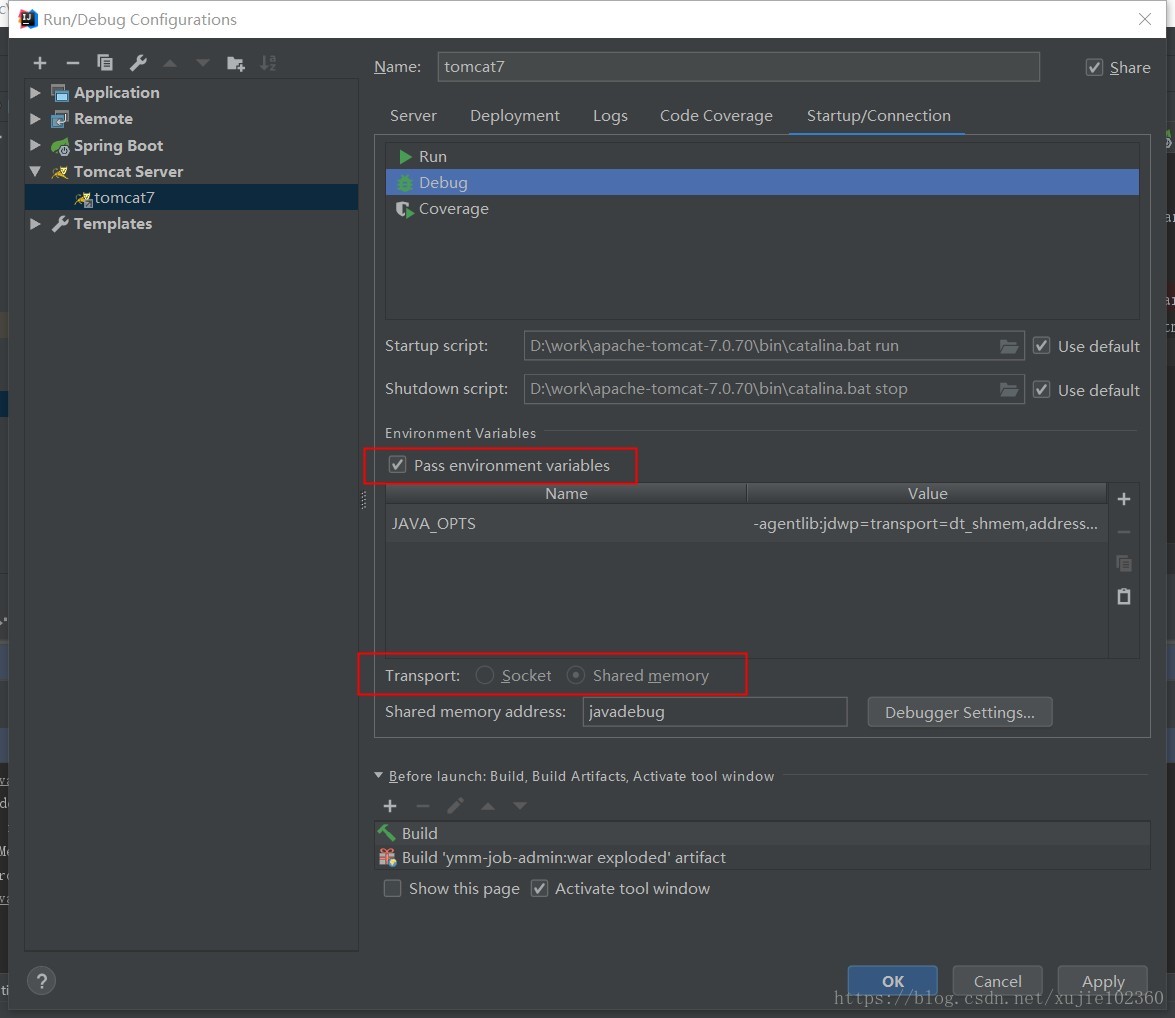Click Value column header in variables table

click(x=927, y=493)
